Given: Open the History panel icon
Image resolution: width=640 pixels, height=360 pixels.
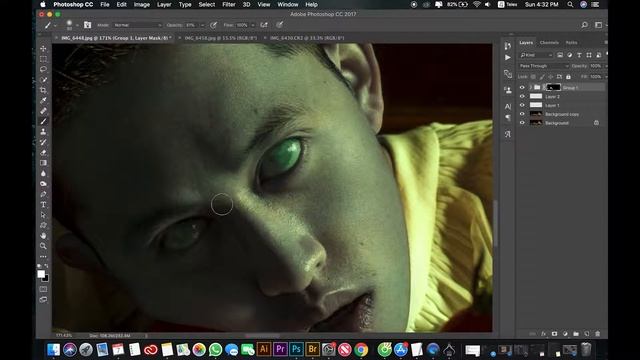Looking at the screenshot, I should [x=507, y=46].
